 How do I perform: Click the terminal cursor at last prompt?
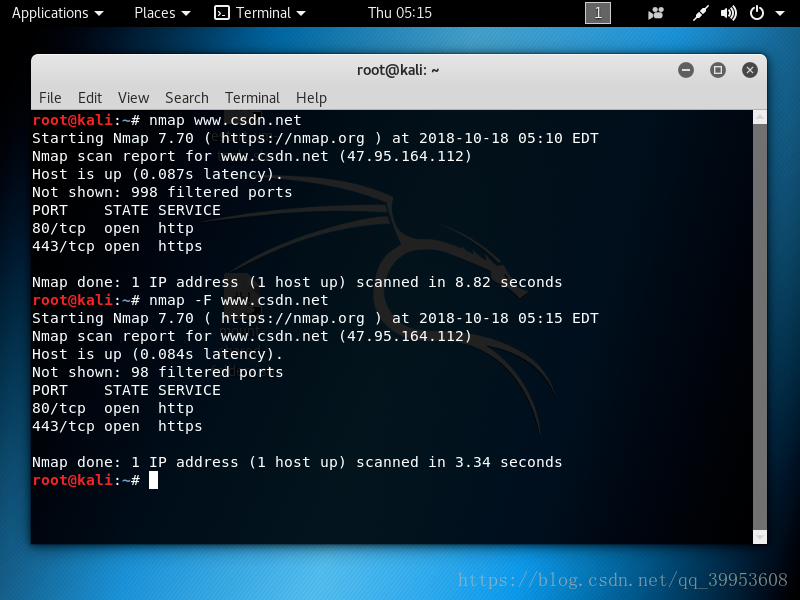[x=153, y=480]
